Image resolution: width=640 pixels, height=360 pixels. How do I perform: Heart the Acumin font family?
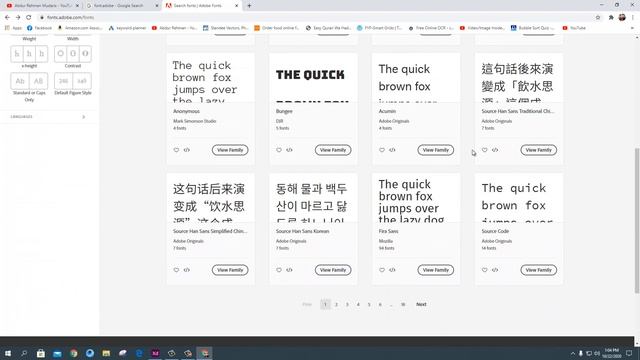(x=382, y=150)
